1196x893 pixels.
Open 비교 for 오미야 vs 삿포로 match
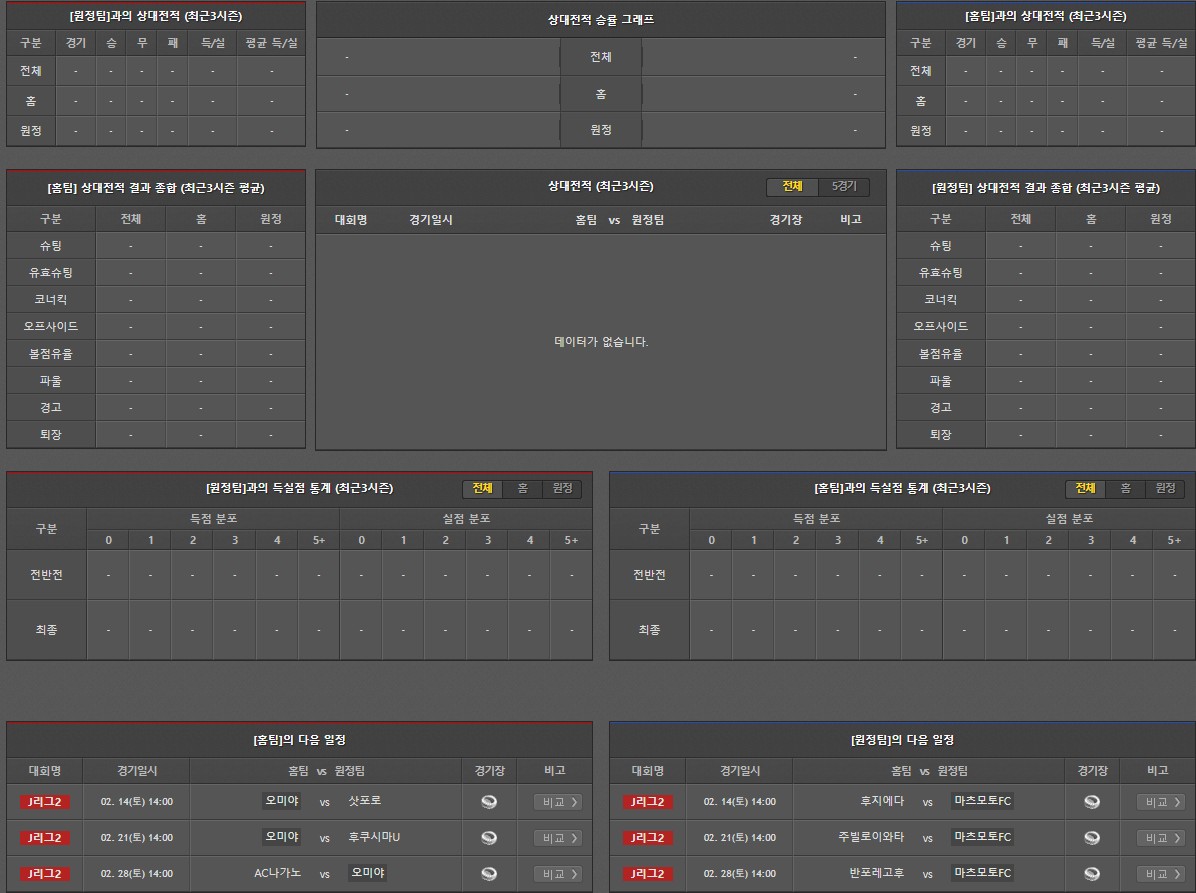pyautogui.click(x=558, y=802)
